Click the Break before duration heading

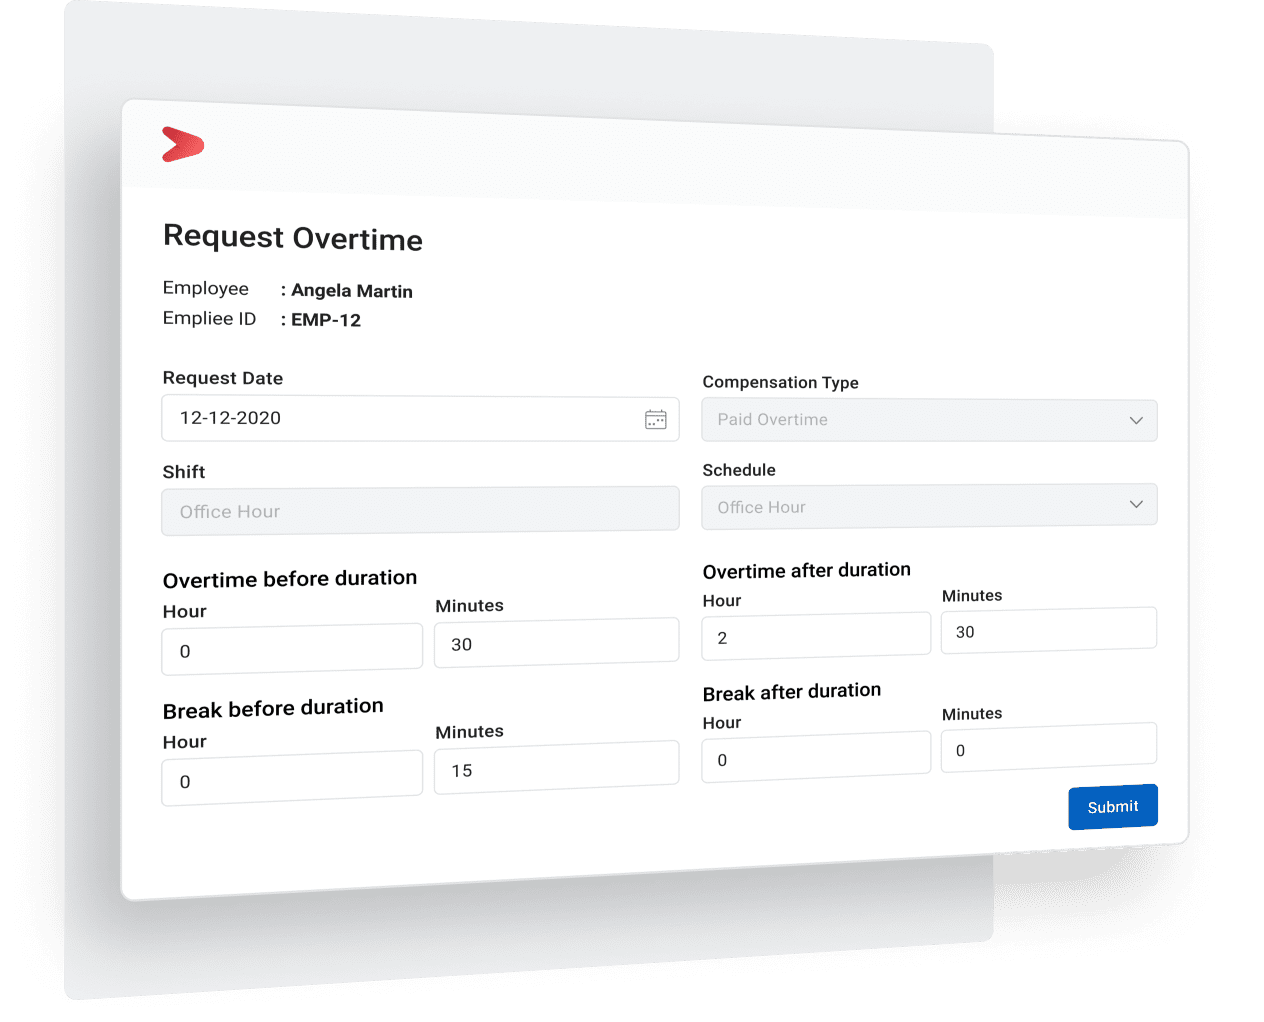273,709
